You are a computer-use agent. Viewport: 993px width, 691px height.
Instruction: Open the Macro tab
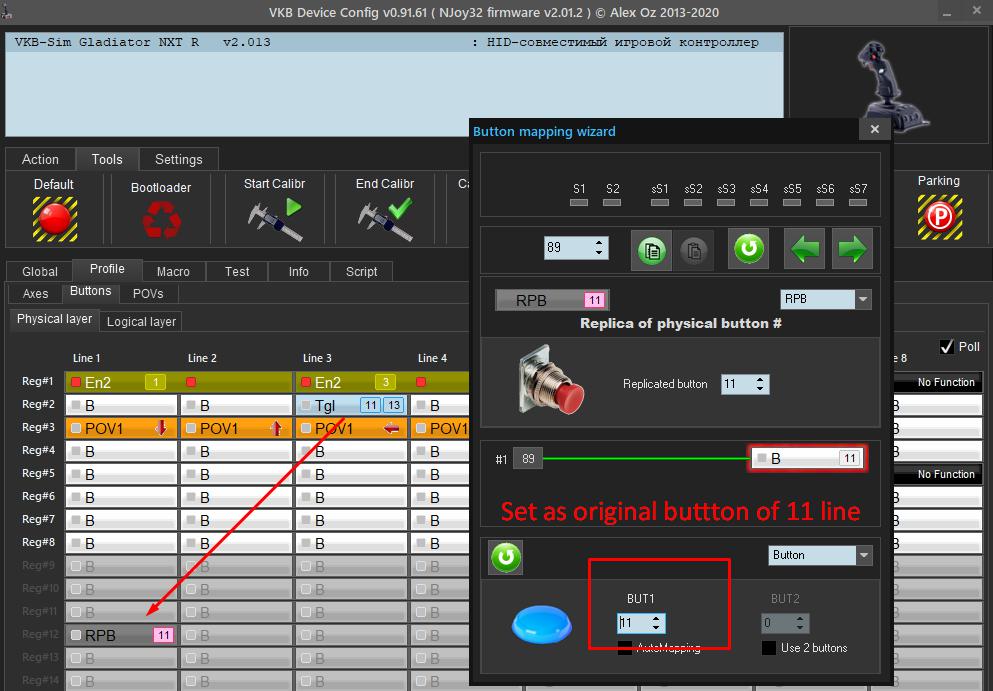[173, 272]
